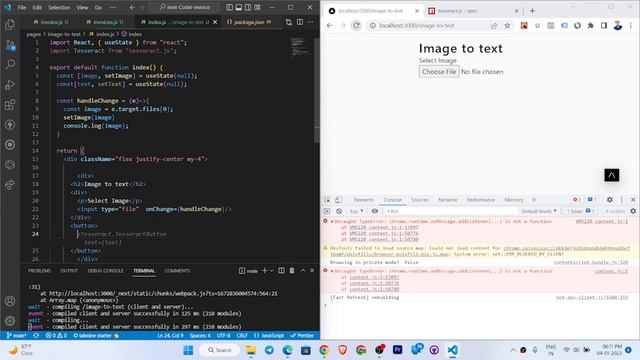Image resolution: width=640 pixels, height=360 pixels.
Task: Reload the Chrome page
Action: point(356,26)
